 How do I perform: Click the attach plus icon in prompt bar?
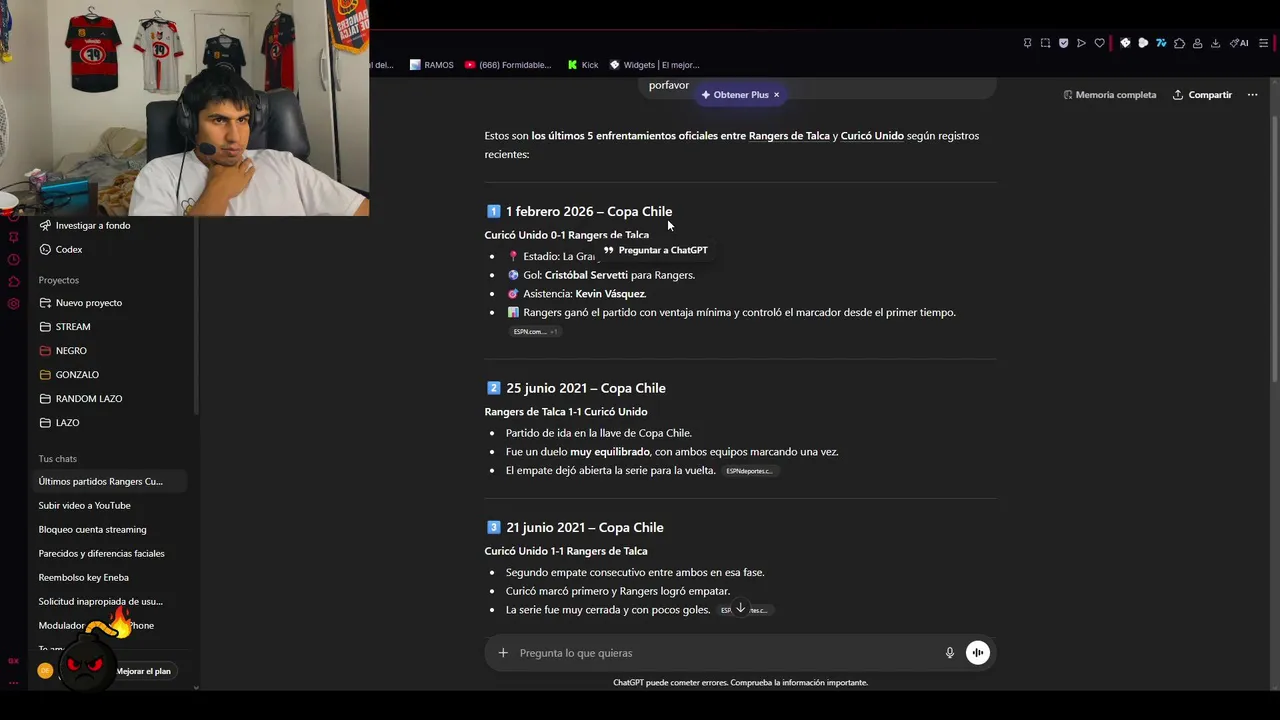[x=503, y=653]
